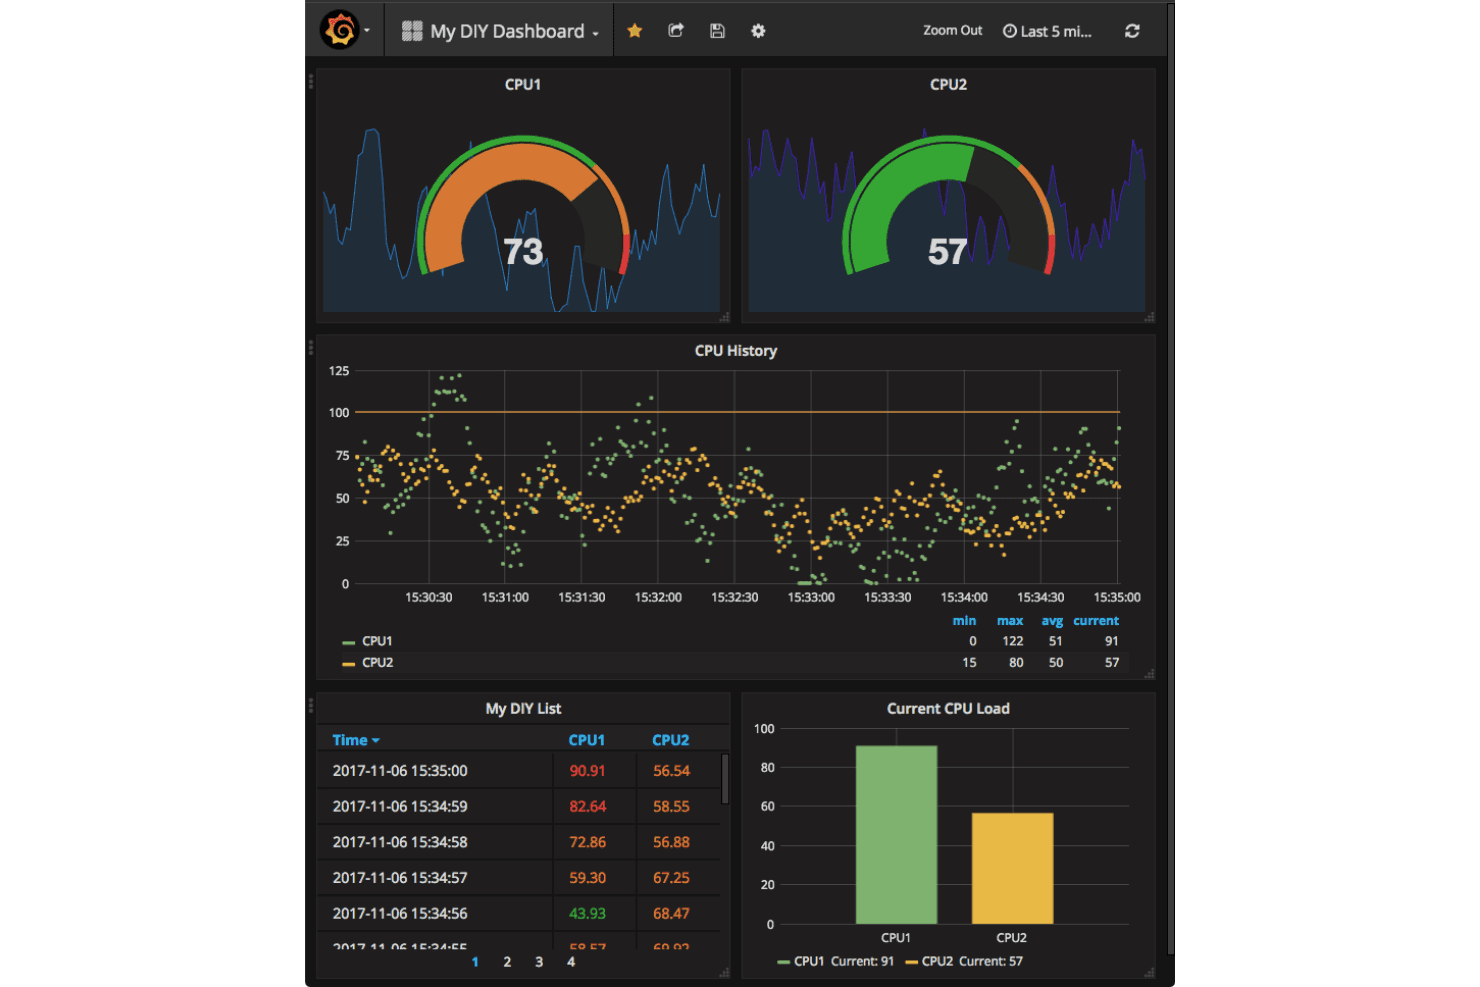Open the Grafana logo main menu

[x=344, y=30]
